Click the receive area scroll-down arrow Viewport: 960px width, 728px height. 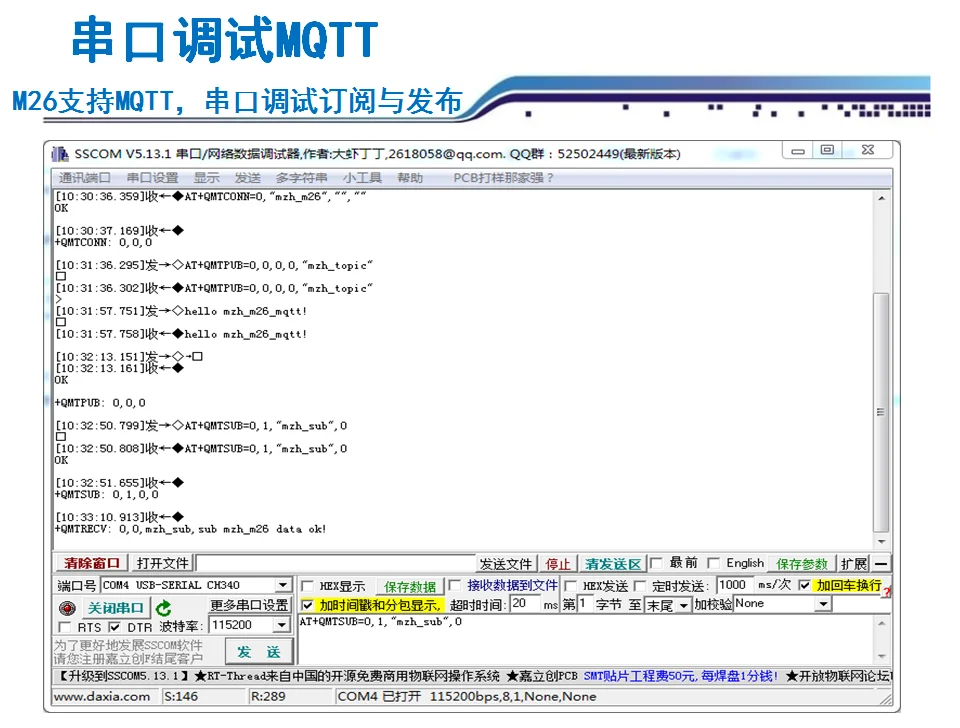(x=881, y=542)
